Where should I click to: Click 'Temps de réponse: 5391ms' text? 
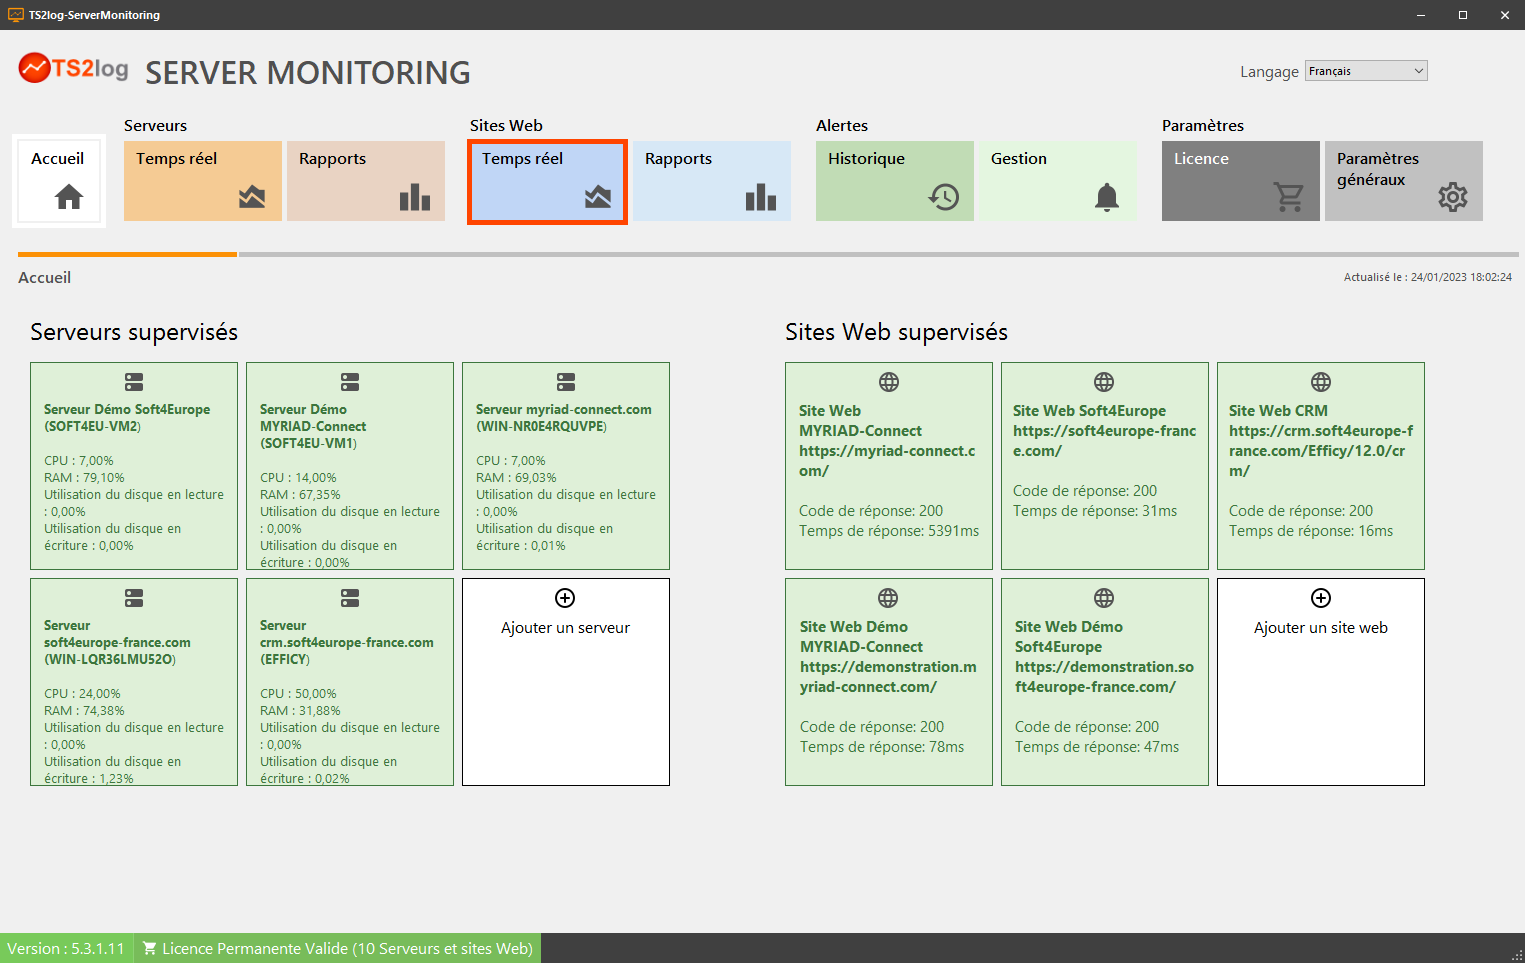point(889,531)
